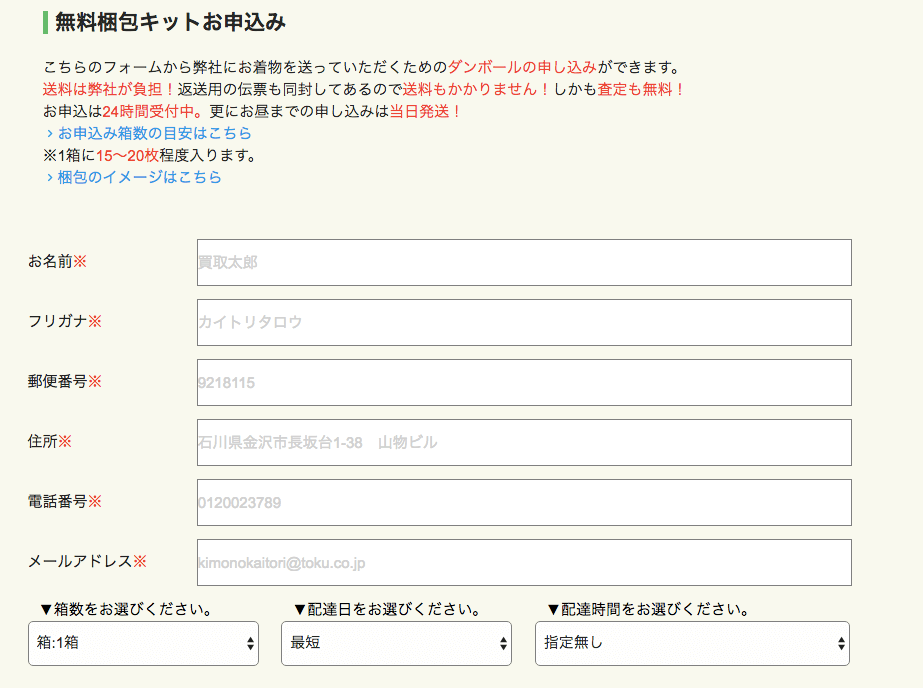The image size is (923, 688).
Task: Focus the メールアドレス email field
Action: pyautogui.click(x=523, y=562)
